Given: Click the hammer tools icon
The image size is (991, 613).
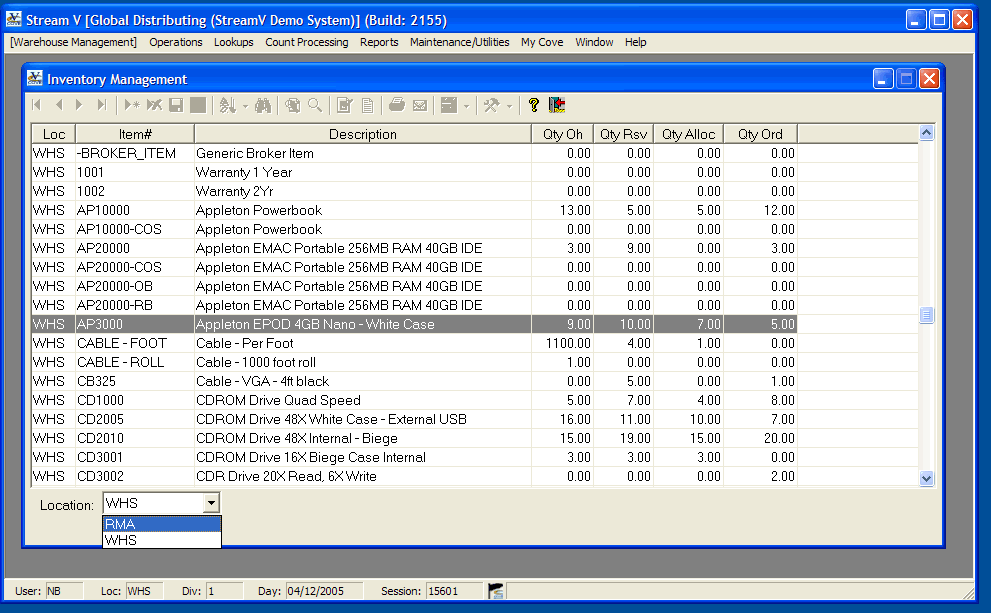Looking at the screenshot, I should tap(492, 105).
